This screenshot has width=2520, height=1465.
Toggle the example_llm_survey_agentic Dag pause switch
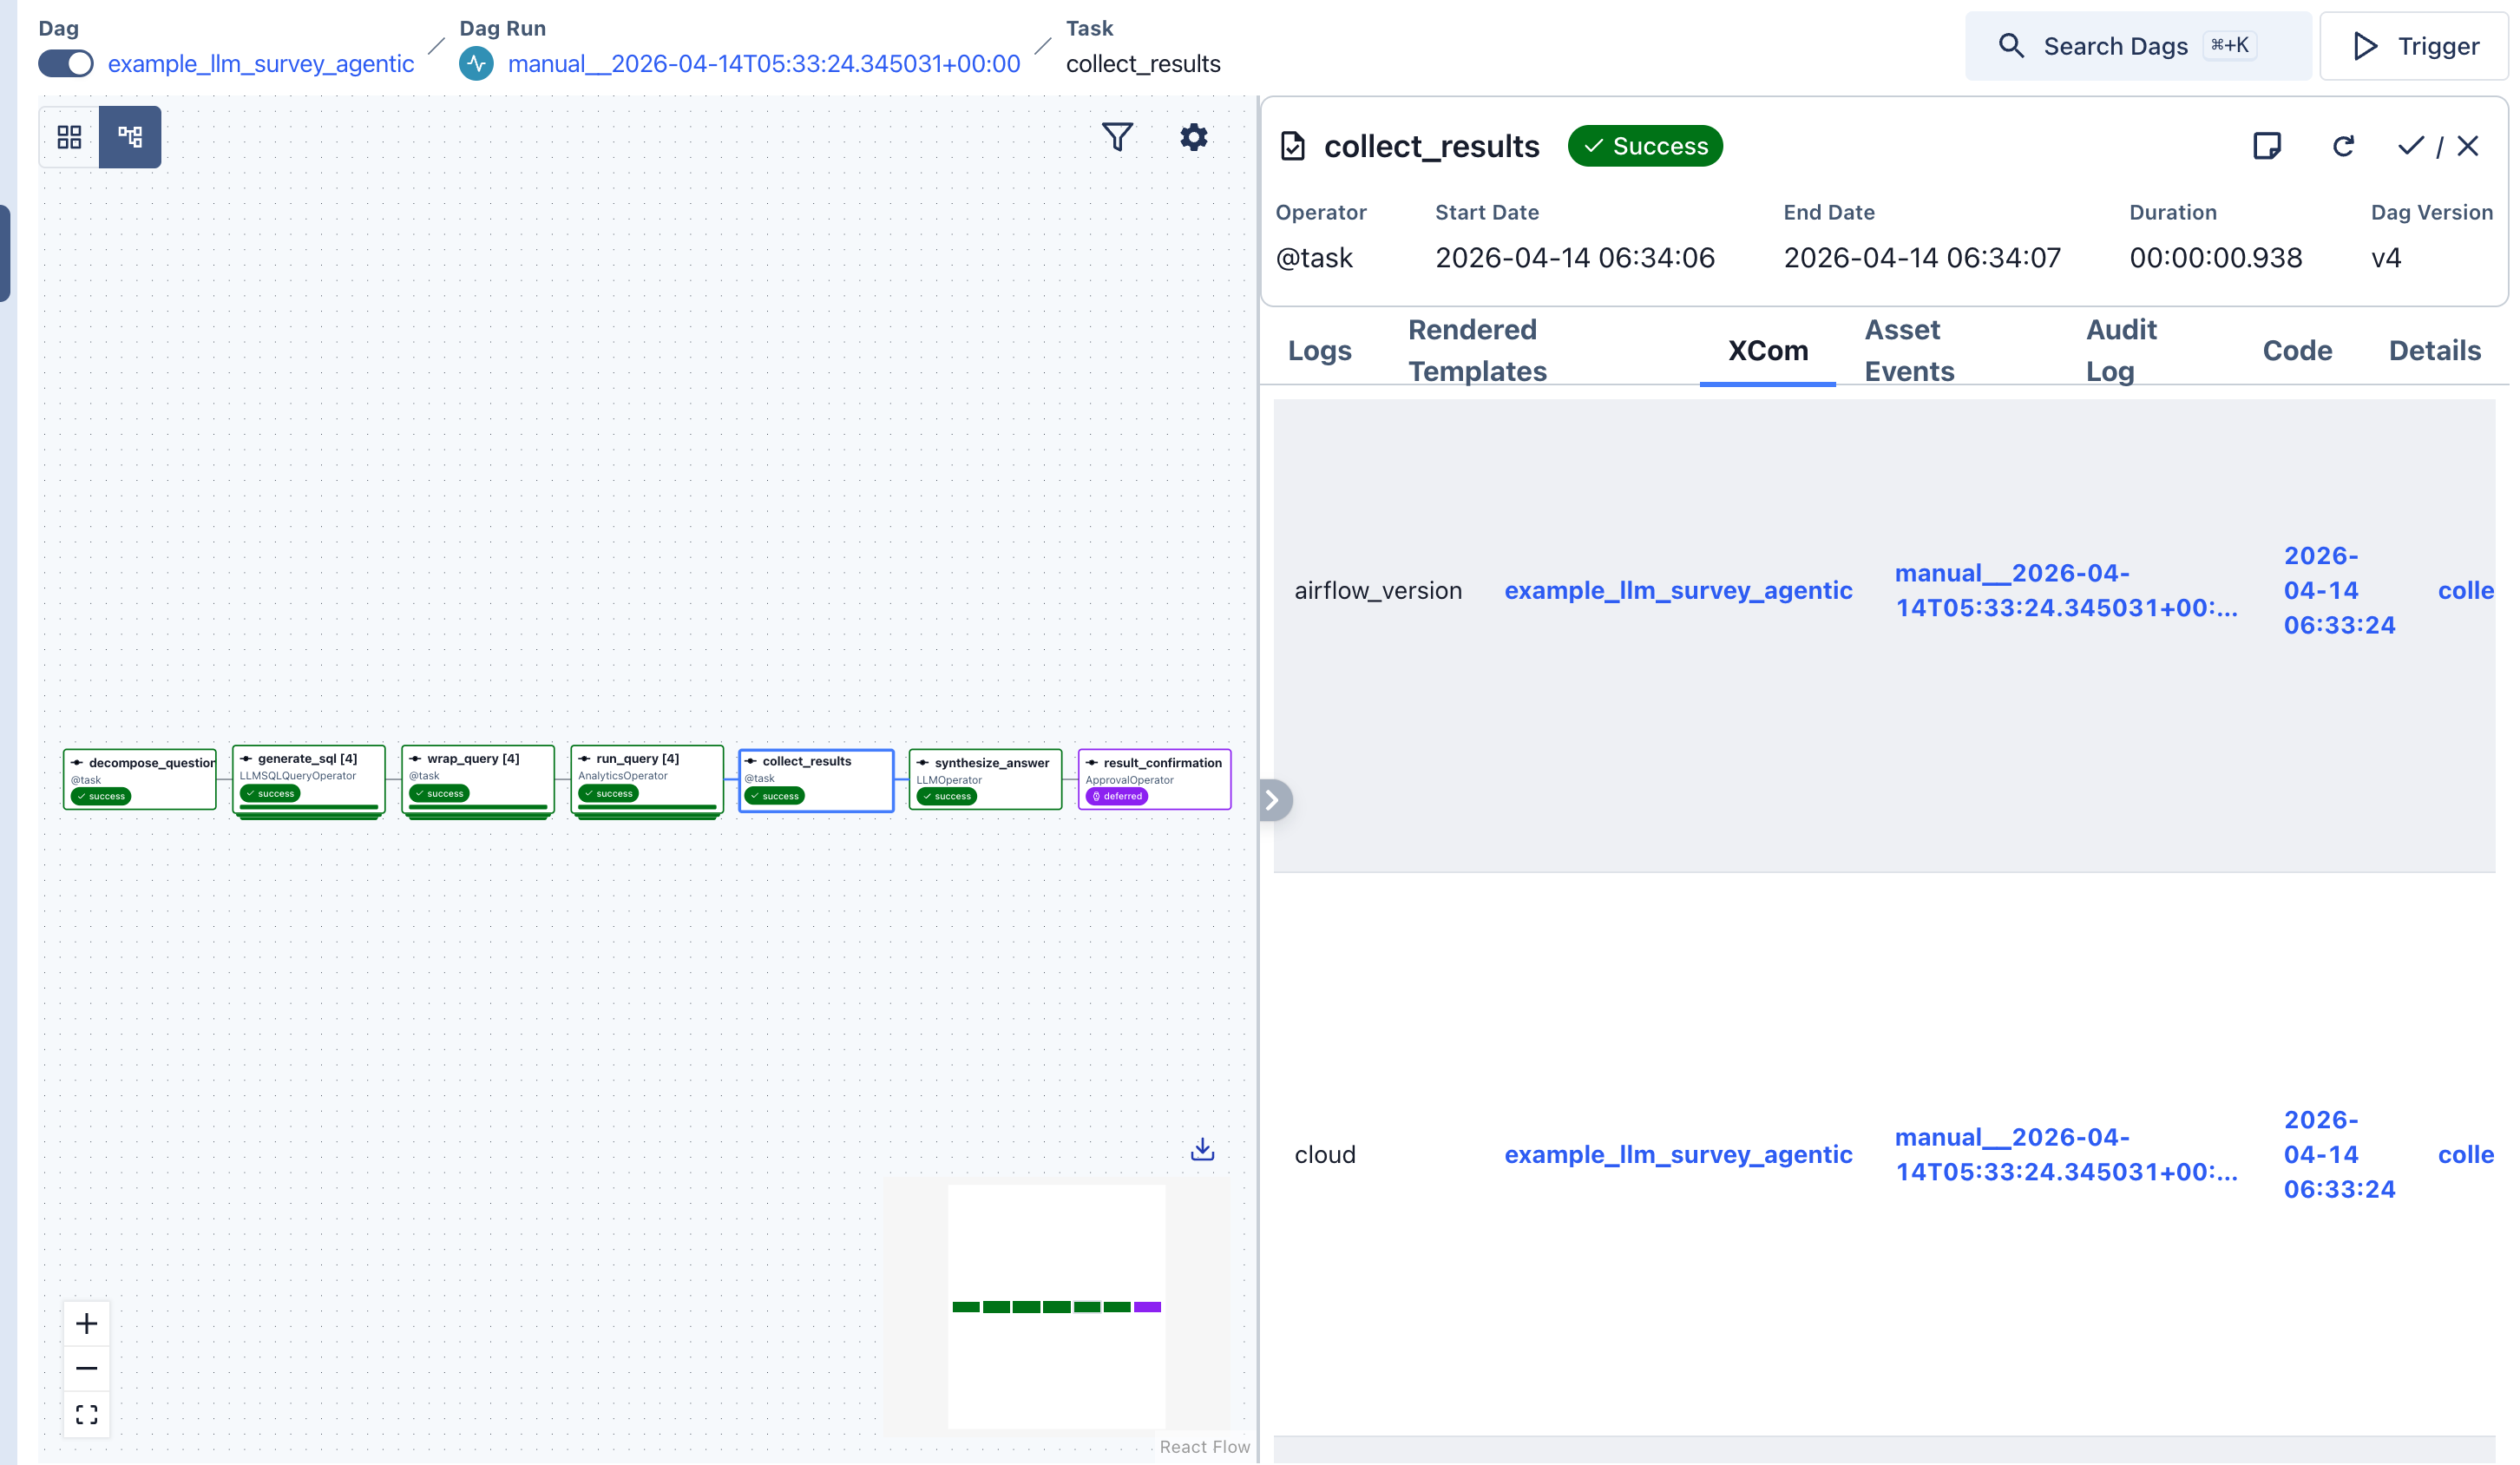[66, 64]
